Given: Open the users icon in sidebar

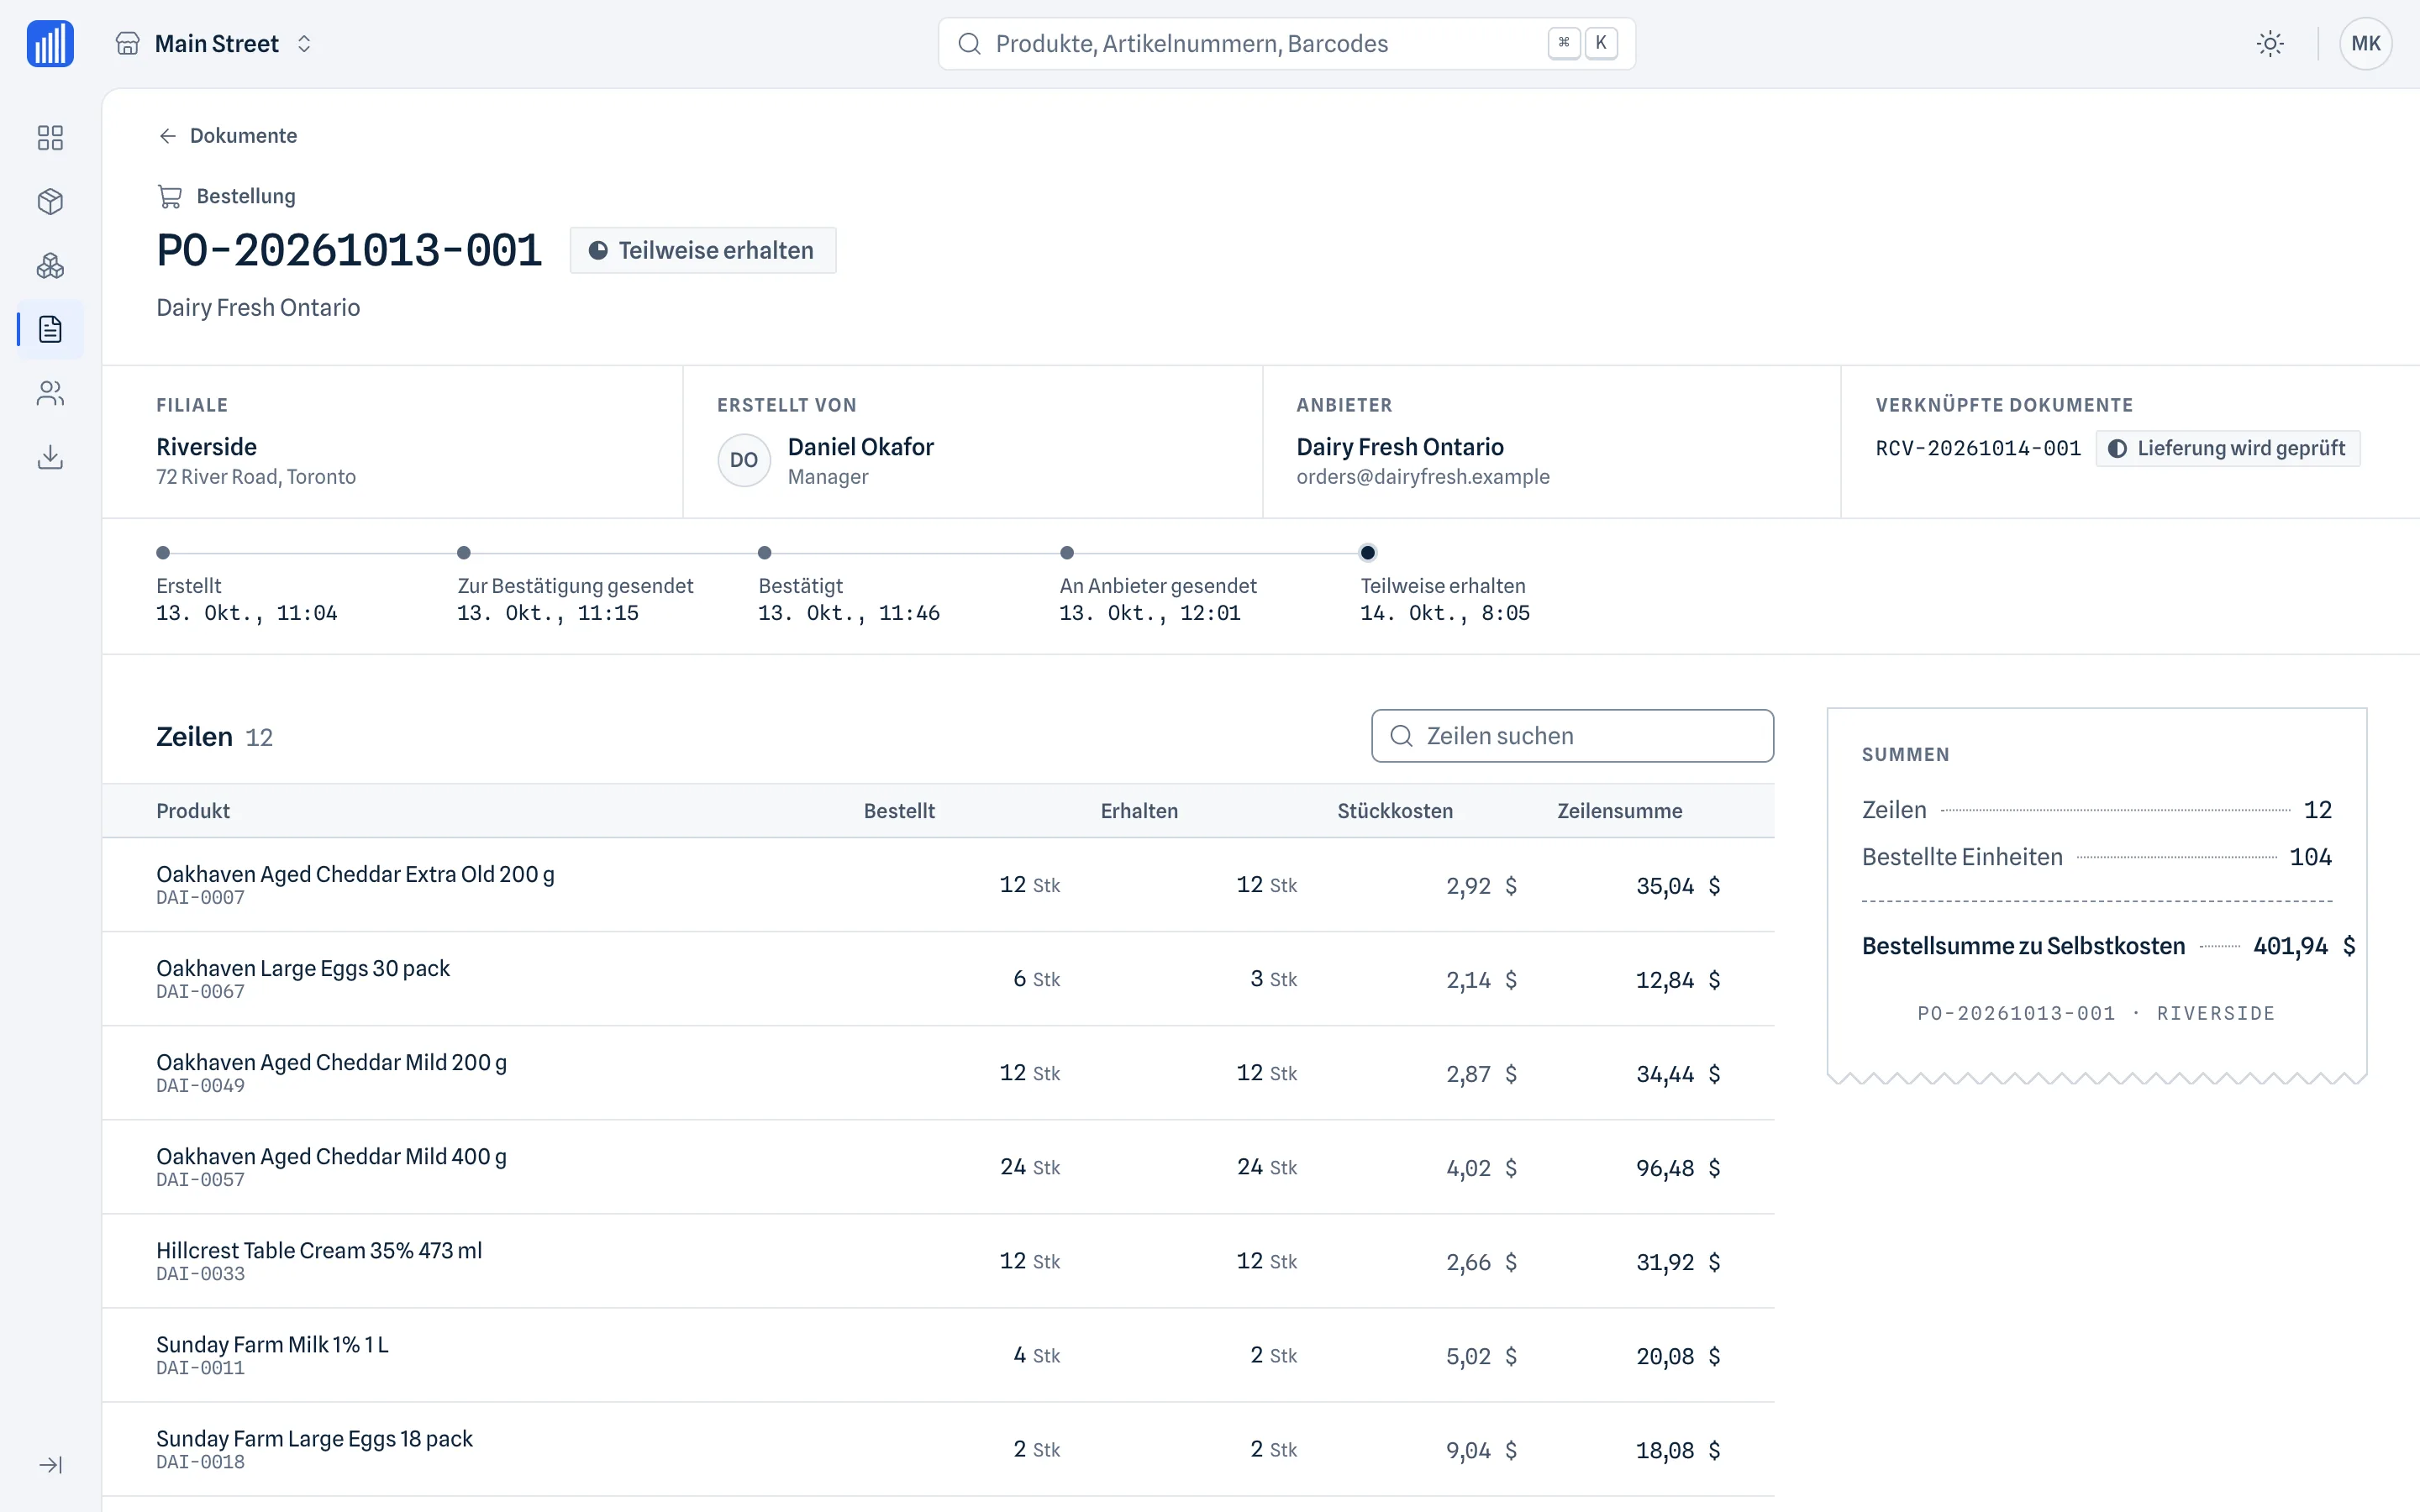Looking at the screenshot, I should (50, 393).
